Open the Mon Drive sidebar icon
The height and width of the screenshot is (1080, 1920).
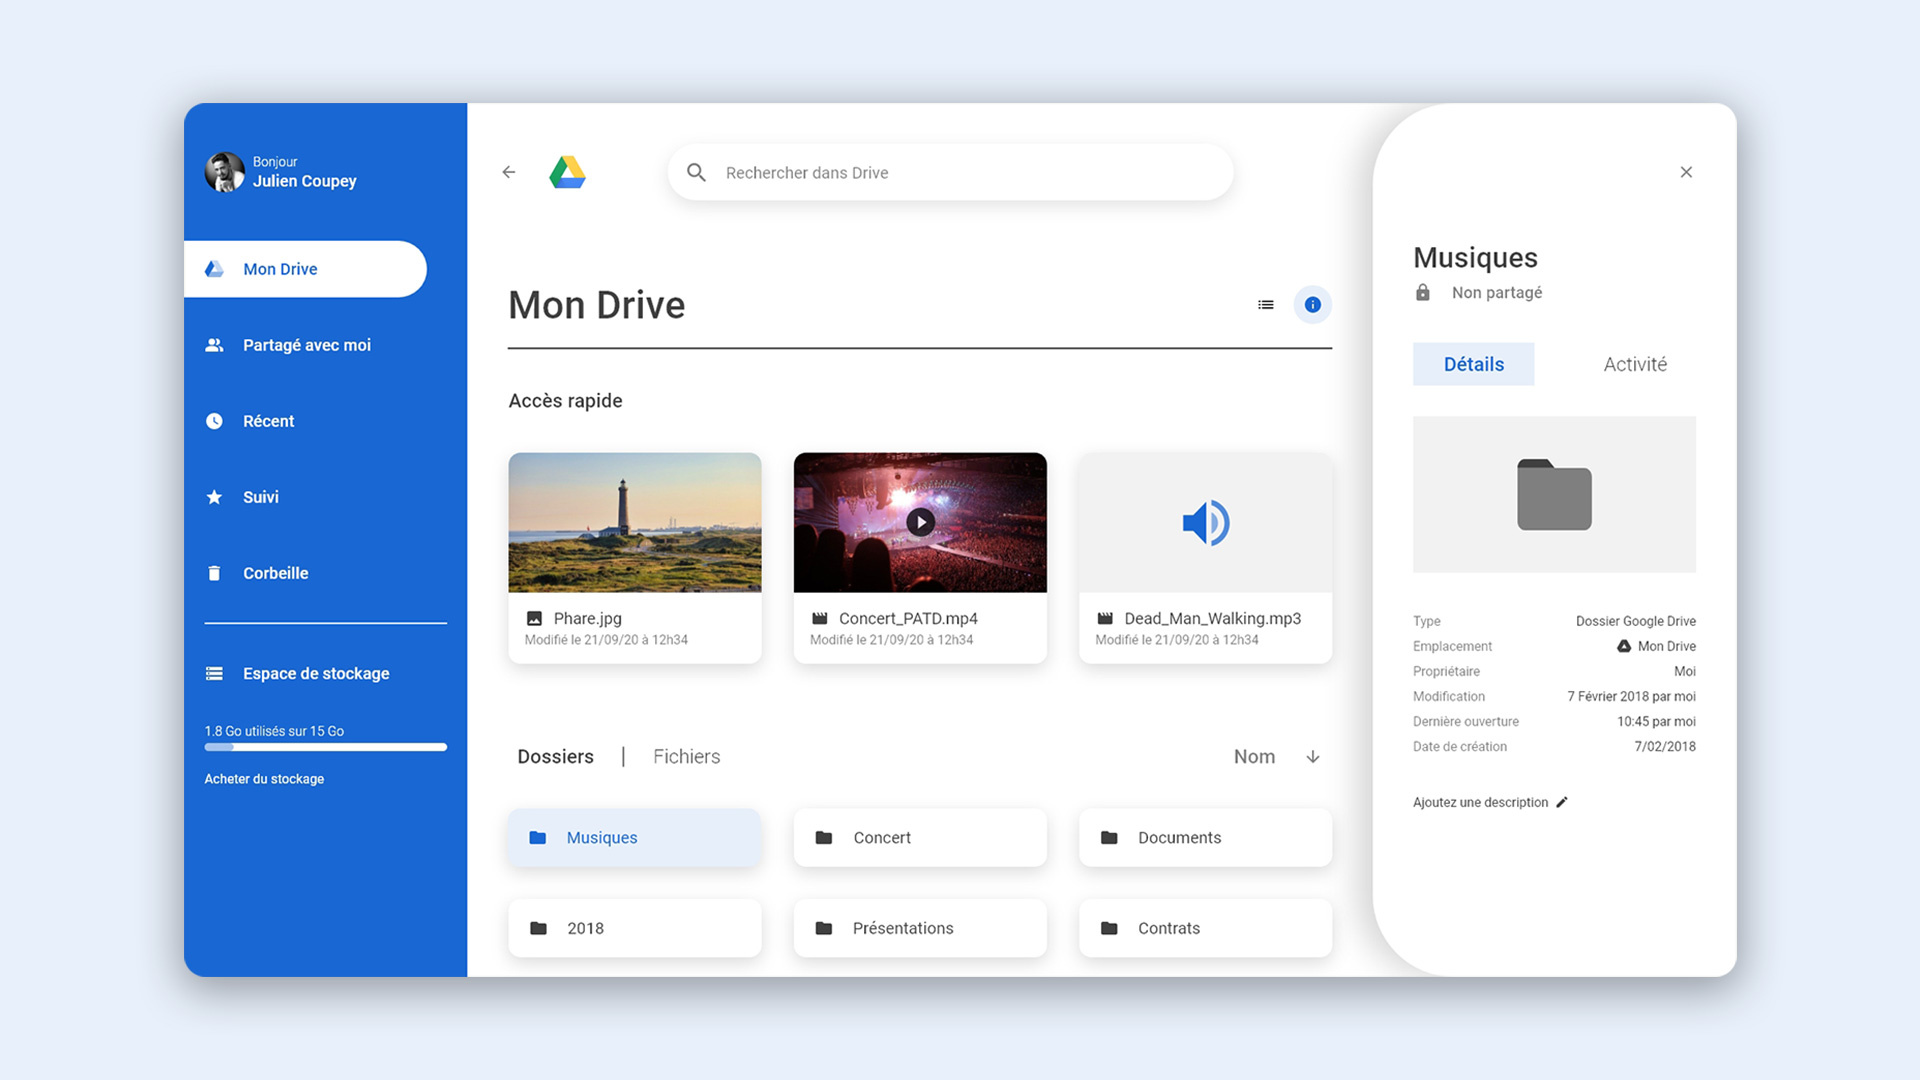(x=214, y=268)
